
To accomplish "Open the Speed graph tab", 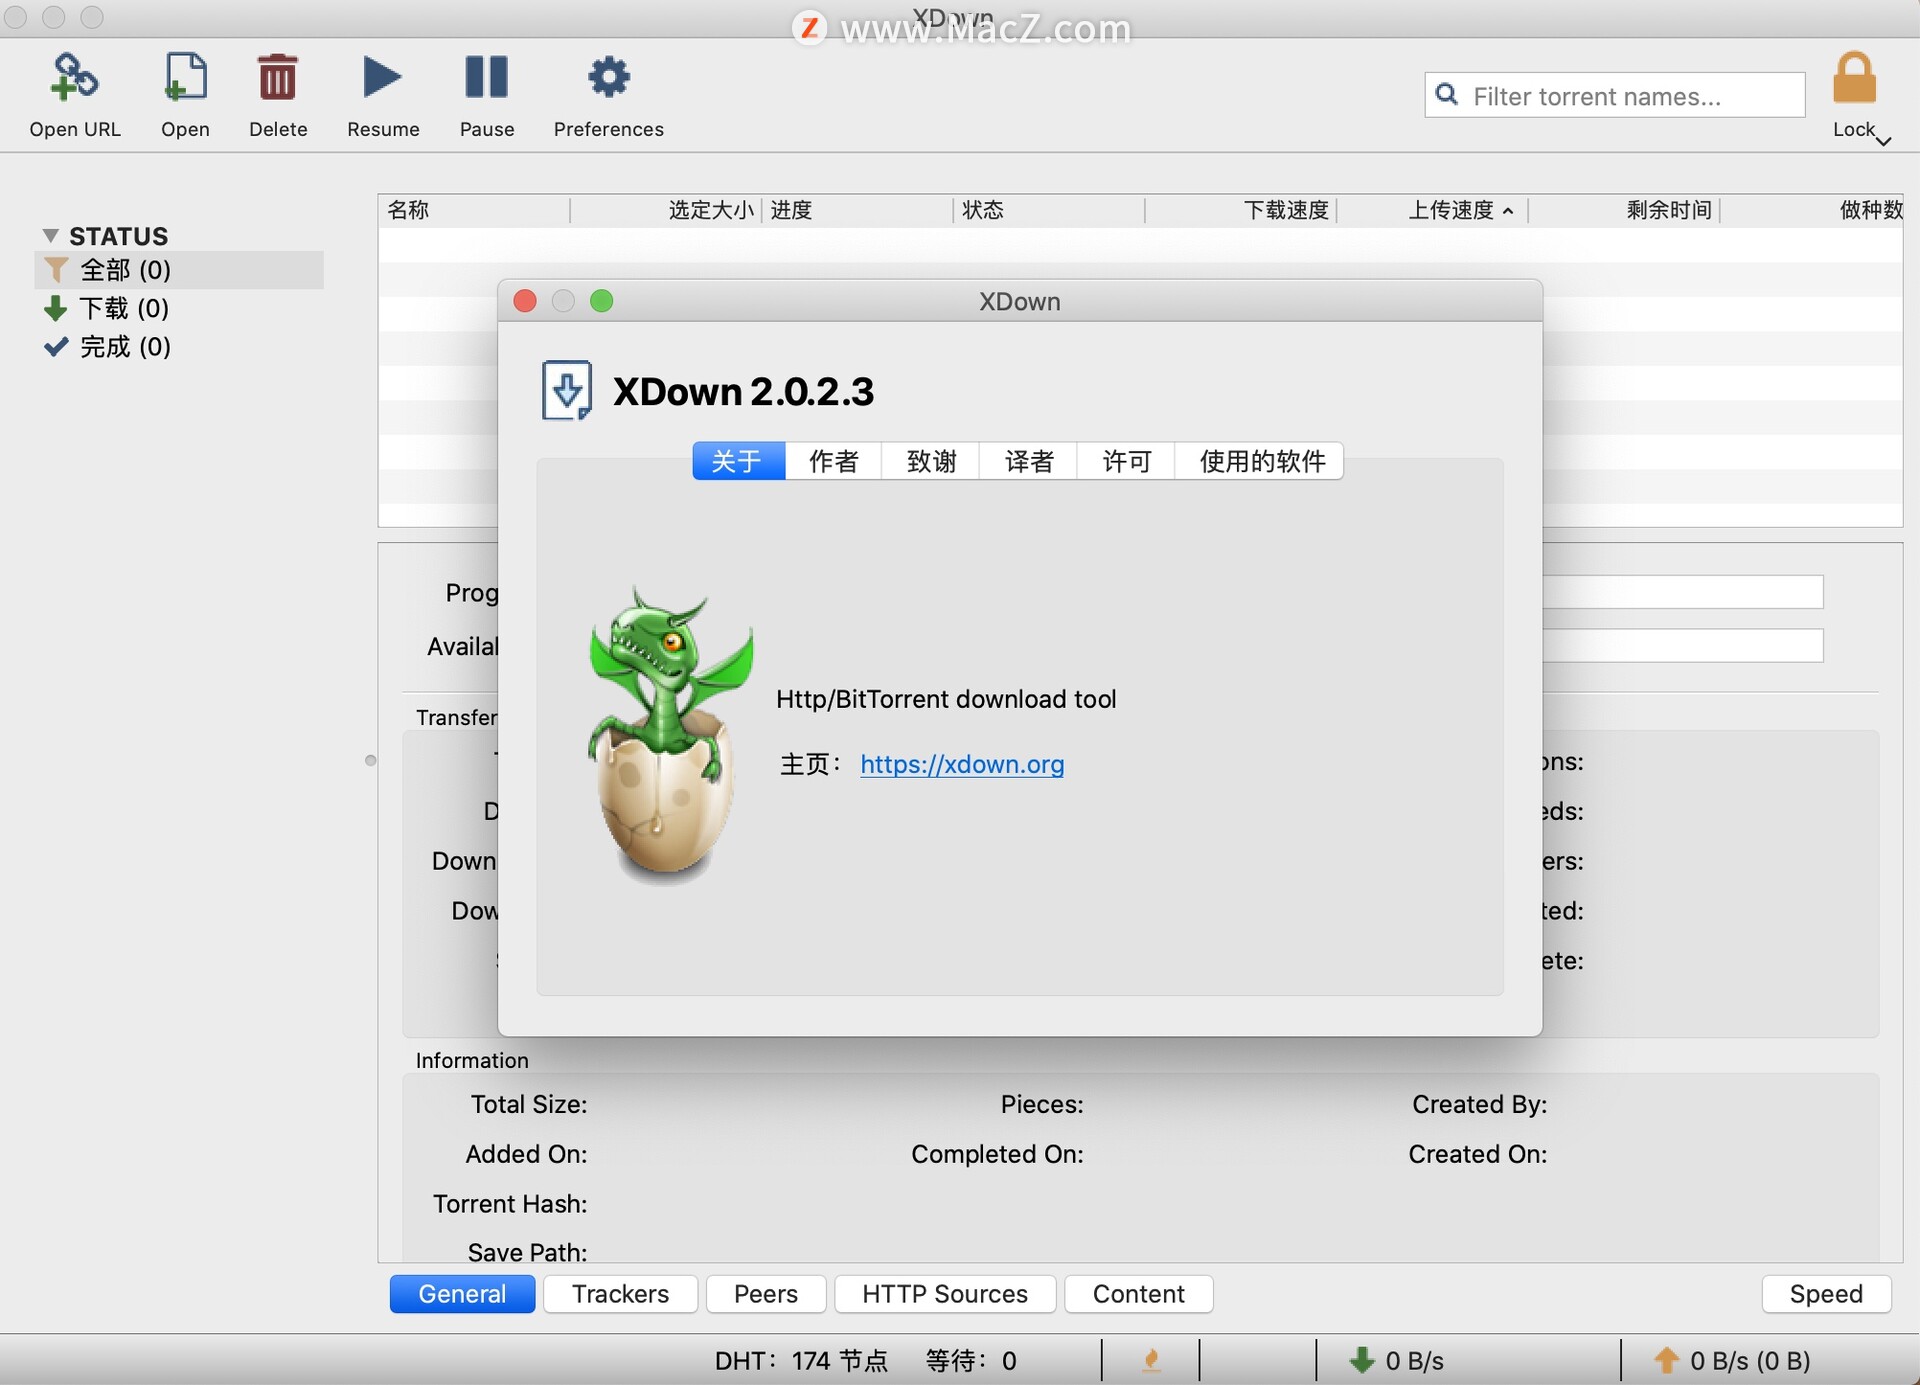I will [1826, 1294].
